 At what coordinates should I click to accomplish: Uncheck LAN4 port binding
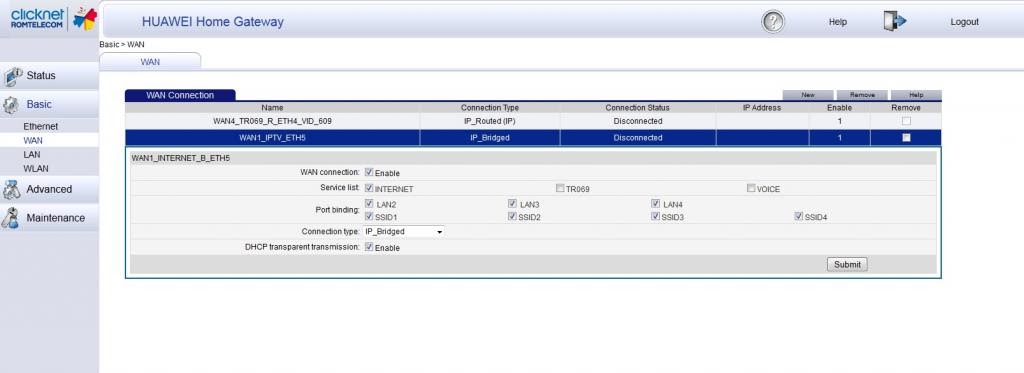point(656,204)
